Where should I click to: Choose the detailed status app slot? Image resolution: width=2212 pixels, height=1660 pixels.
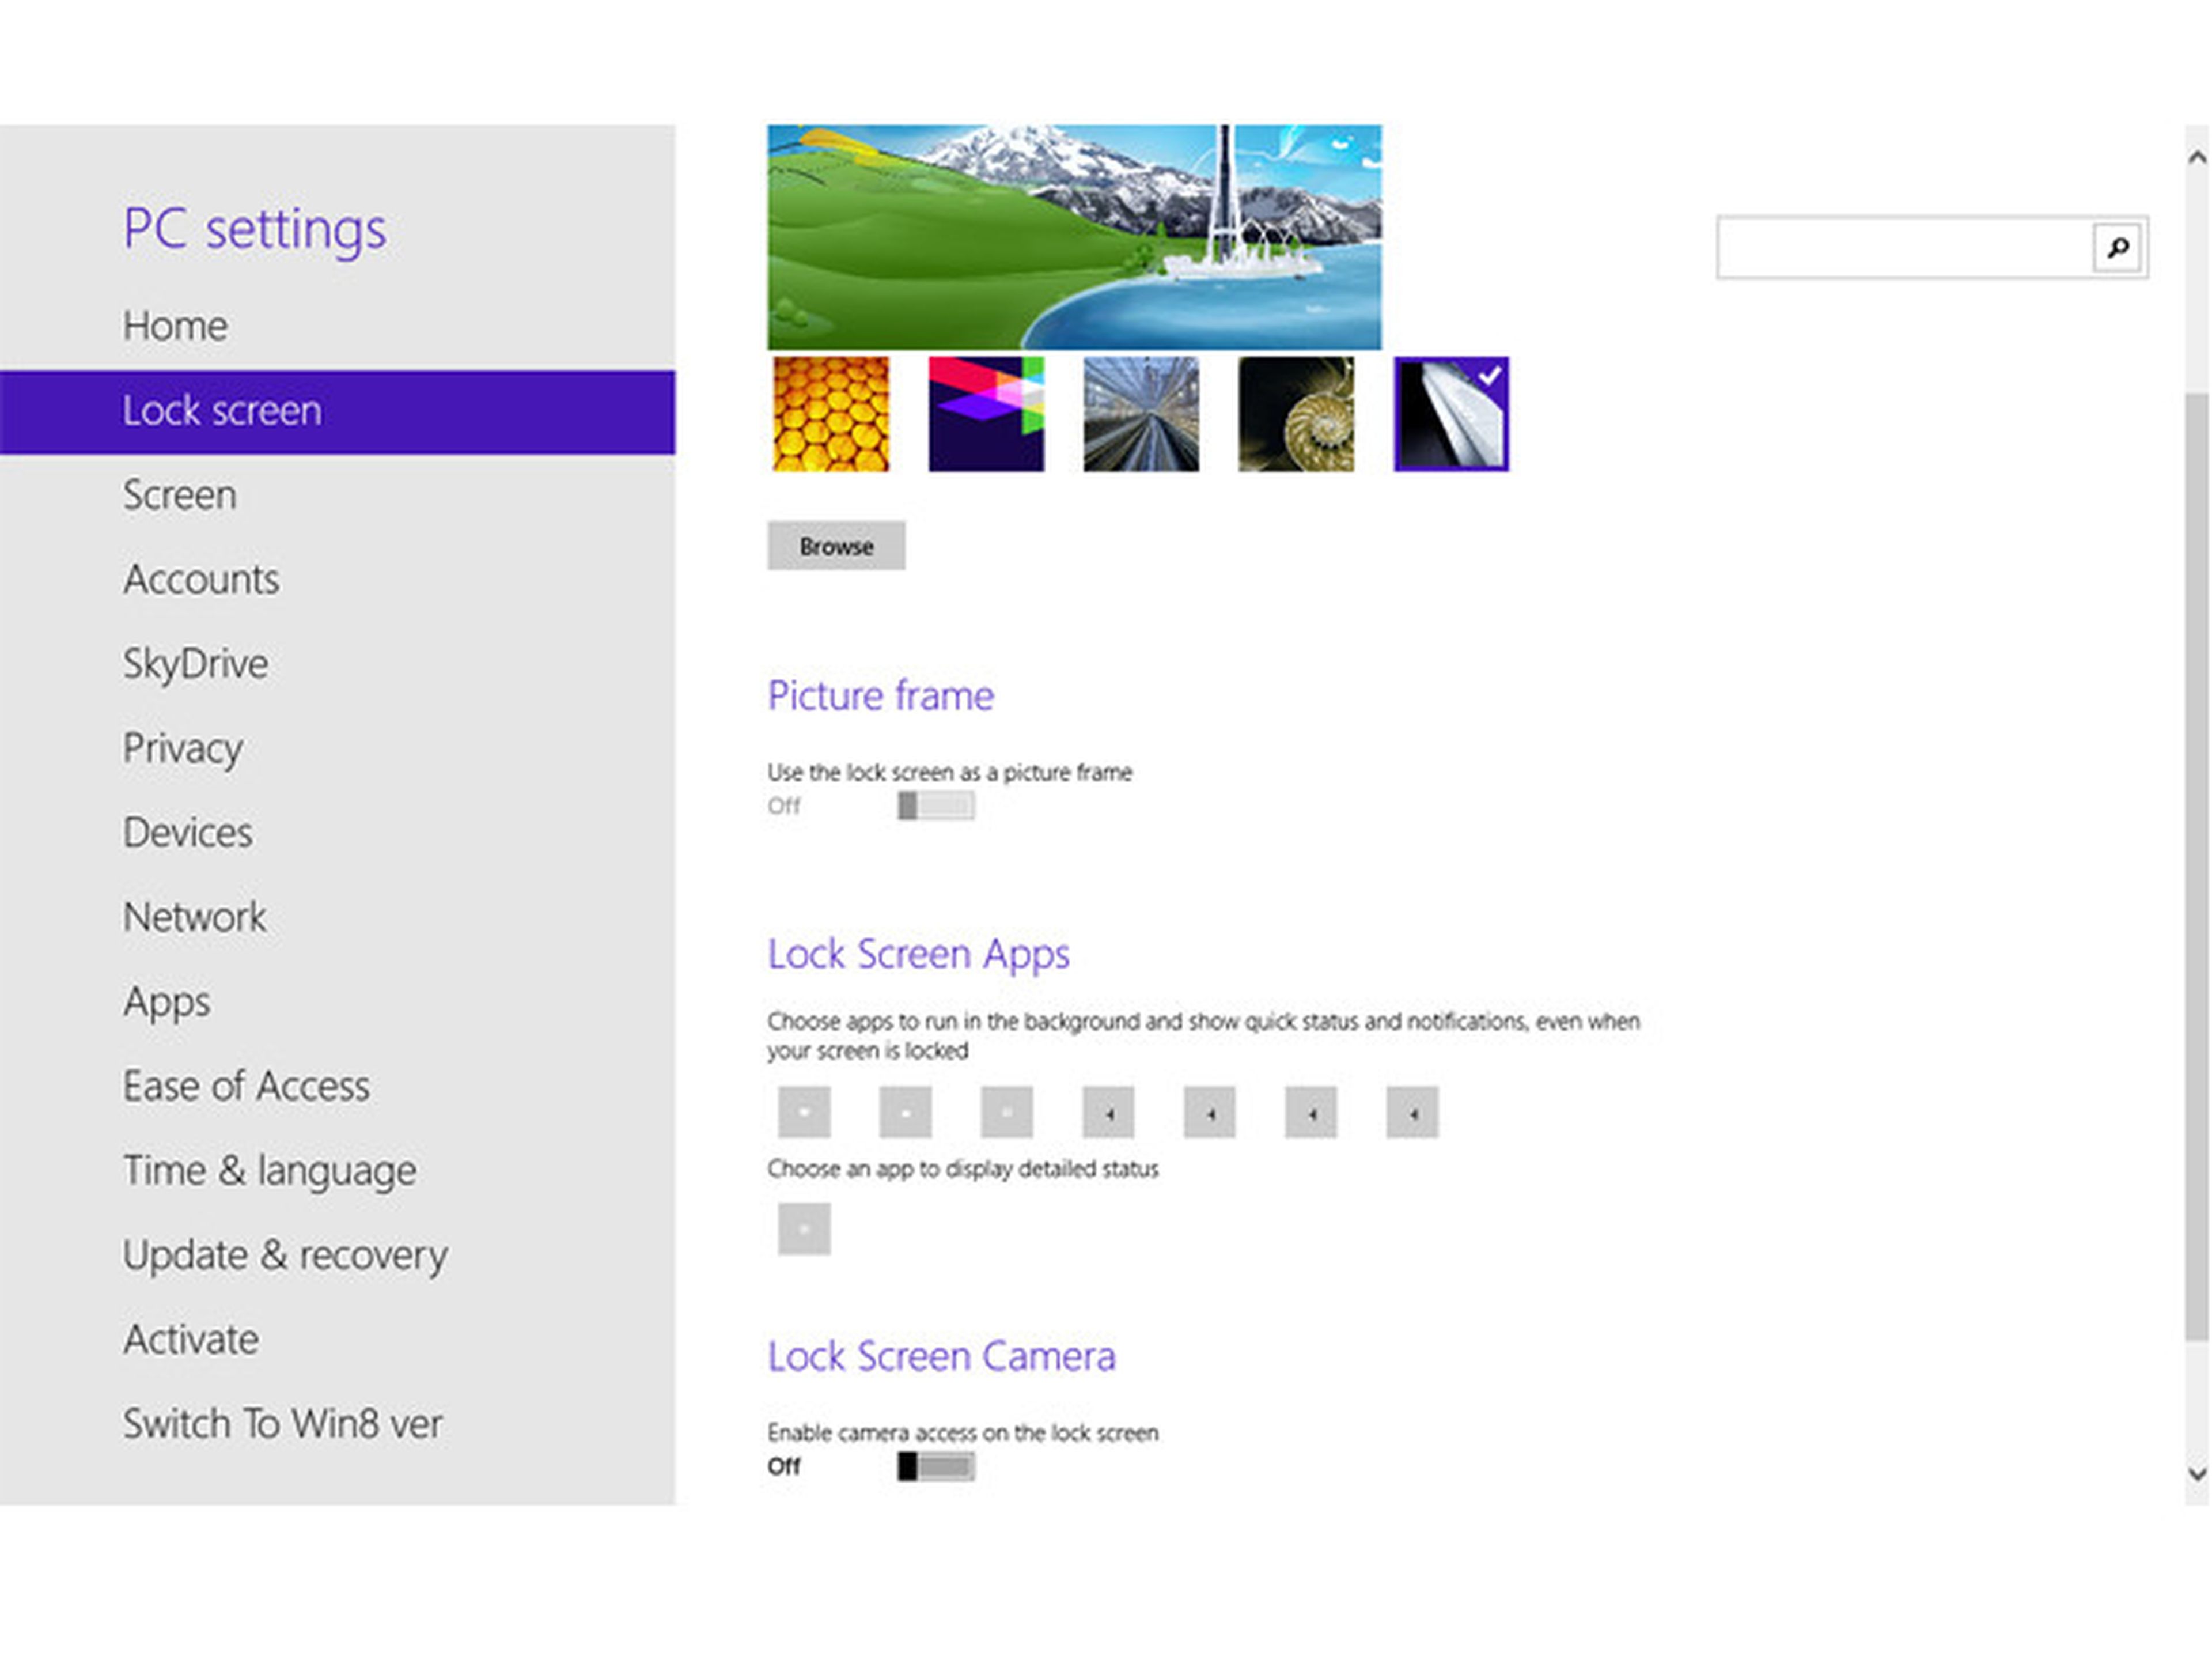pos(804,1228)
